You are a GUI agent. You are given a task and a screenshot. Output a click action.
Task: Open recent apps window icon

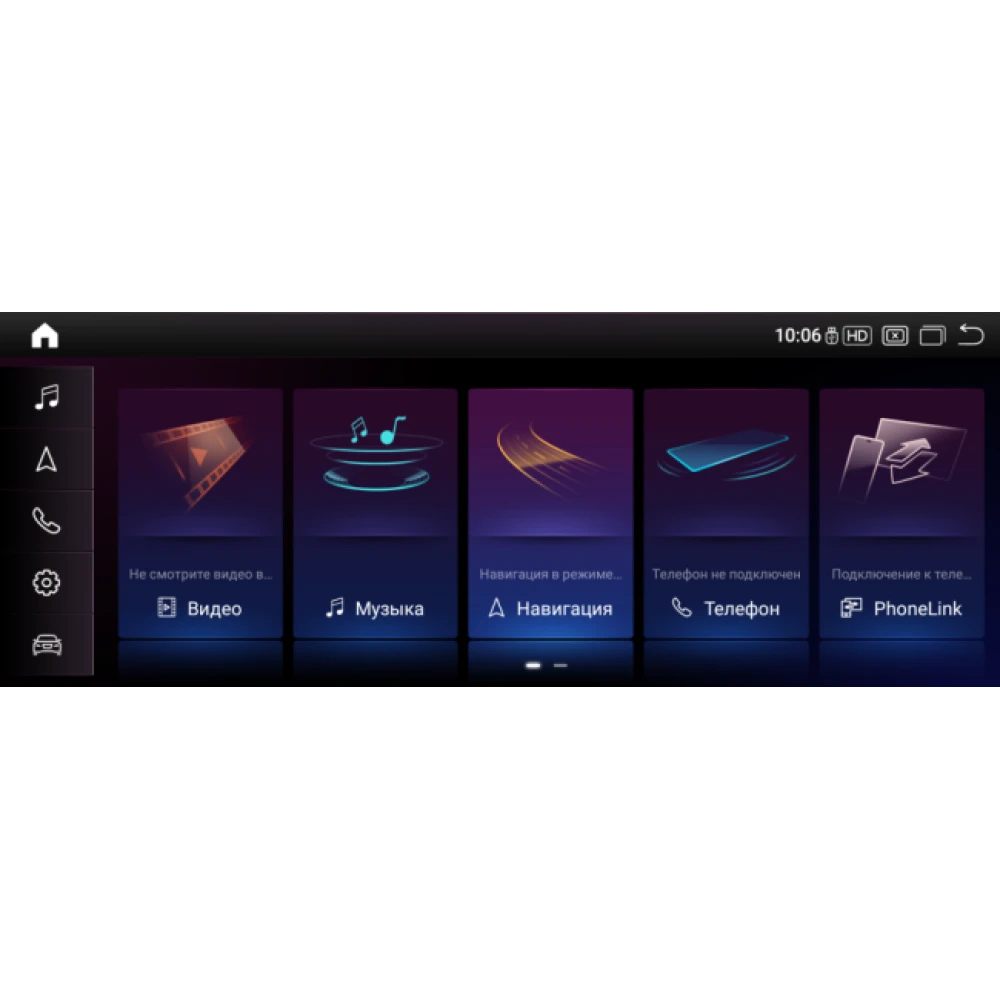[932, 335]
